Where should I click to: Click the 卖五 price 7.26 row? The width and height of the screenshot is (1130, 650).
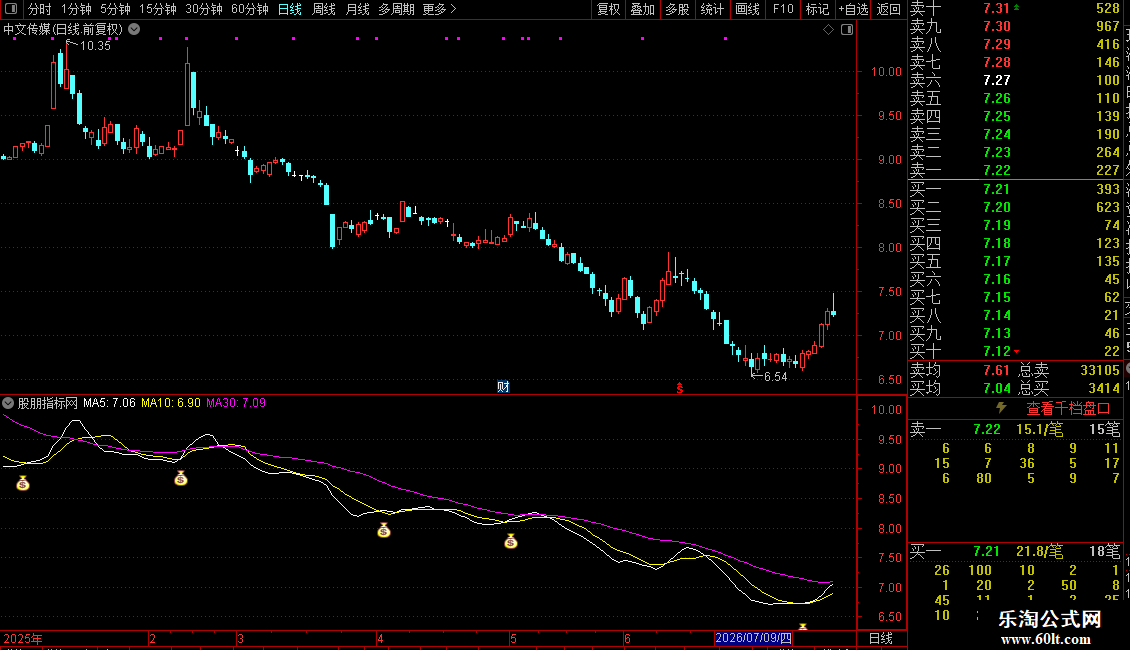[1015, 98]
